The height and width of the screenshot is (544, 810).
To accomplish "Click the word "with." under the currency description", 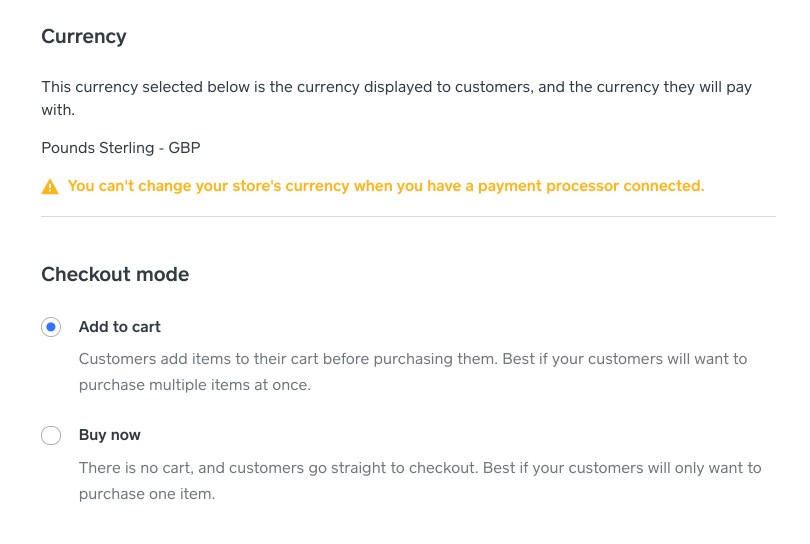I will click(58, 110).
